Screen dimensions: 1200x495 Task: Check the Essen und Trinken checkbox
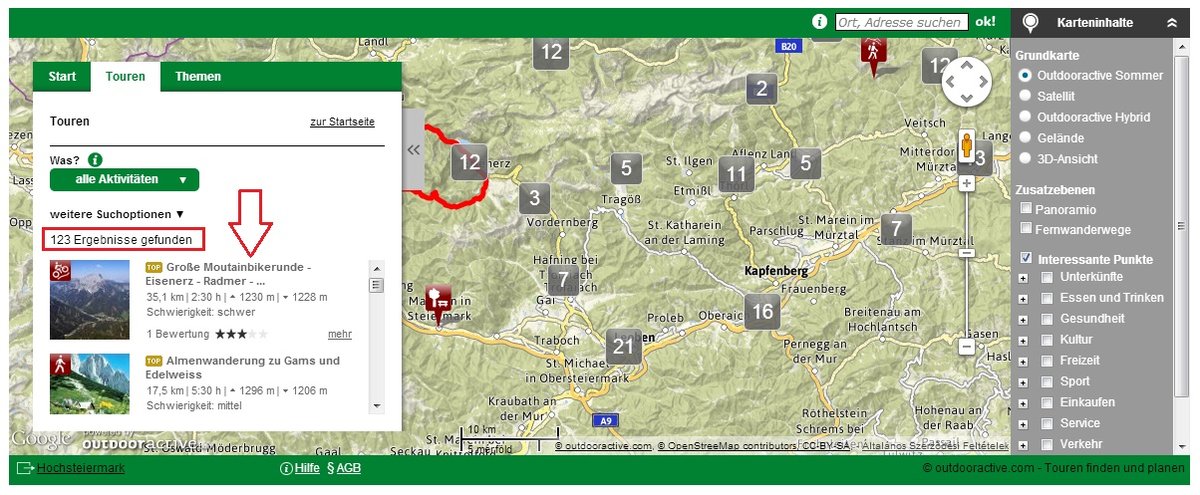[1047, 298]
